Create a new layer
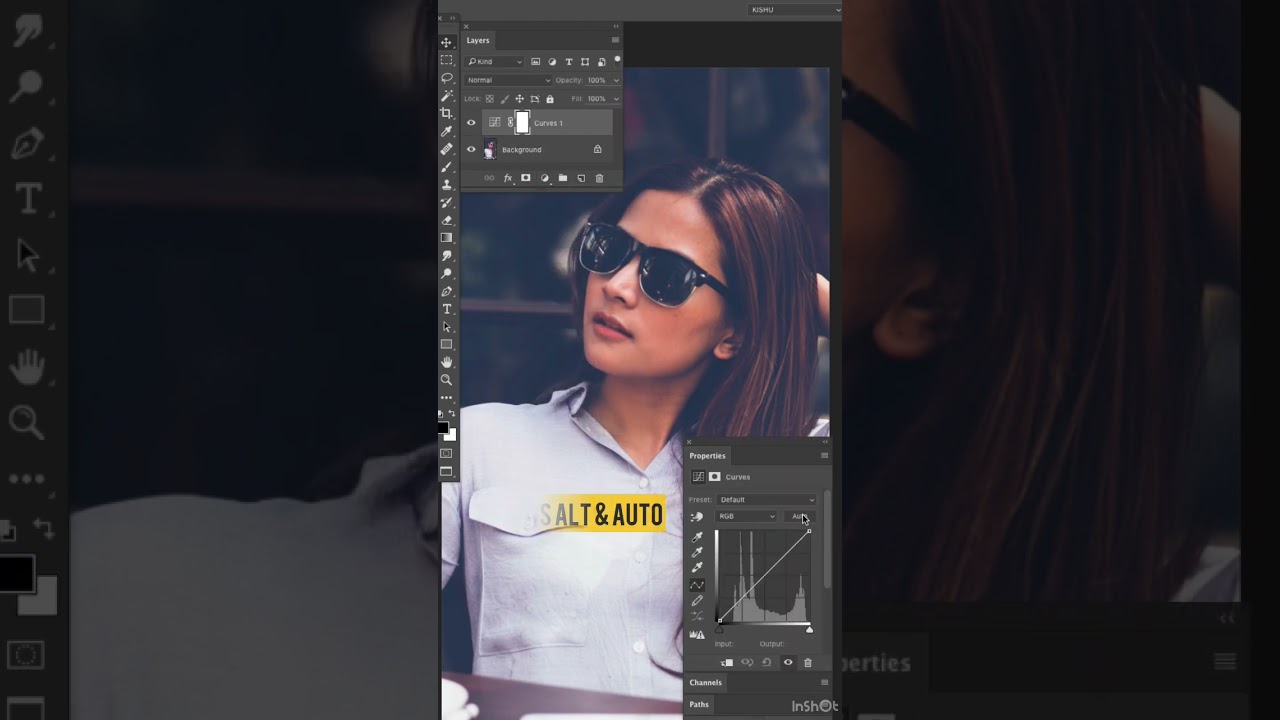1280x720 pixels. tap(581, 178)
